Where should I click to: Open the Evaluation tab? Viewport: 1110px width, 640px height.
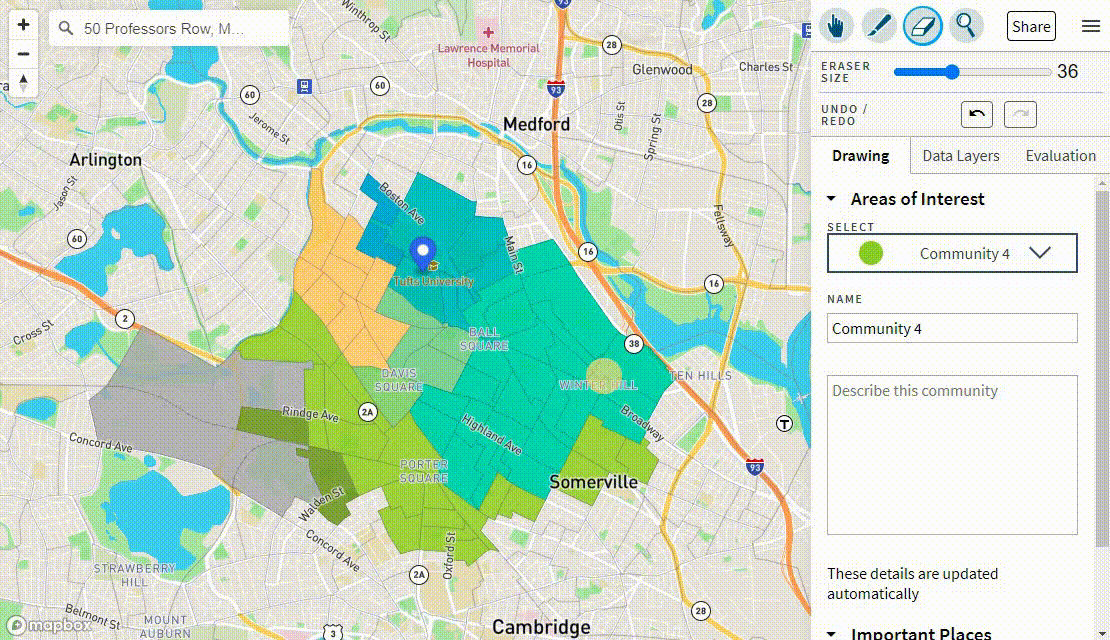click(x=1060, y=156)
